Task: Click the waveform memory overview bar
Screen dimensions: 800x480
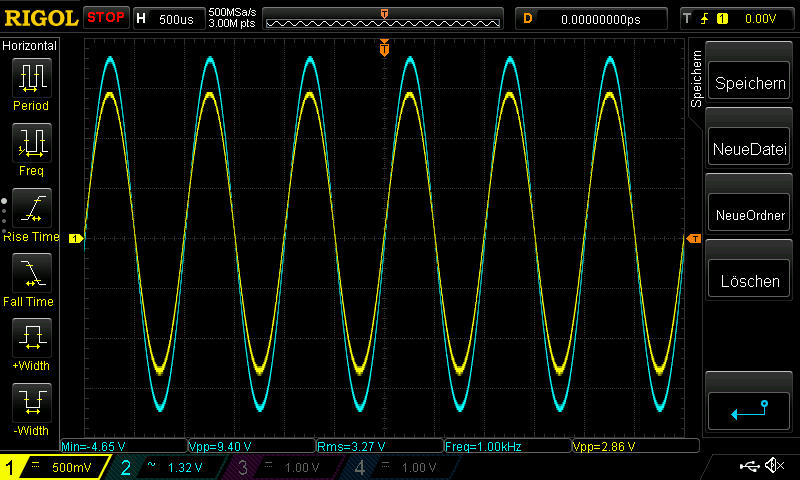Action: pos(383,19)
